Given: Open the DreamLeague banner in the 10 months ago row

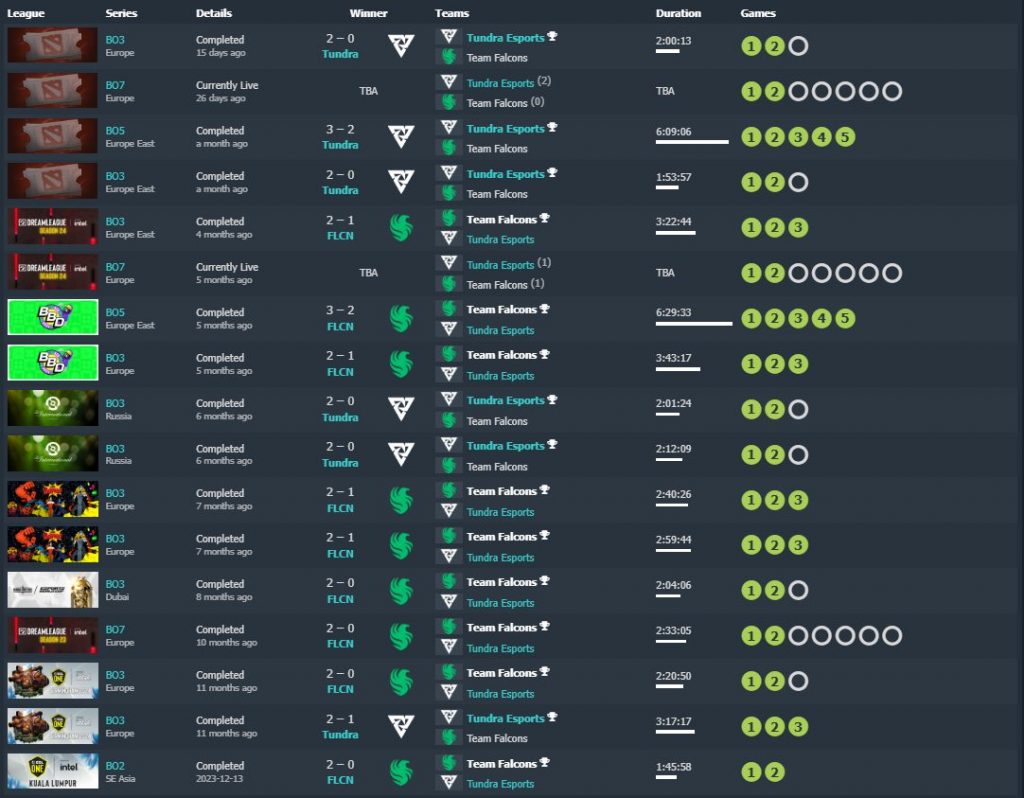Looking at the screenshot, I should pyautogui.click(x=53, y=636).
